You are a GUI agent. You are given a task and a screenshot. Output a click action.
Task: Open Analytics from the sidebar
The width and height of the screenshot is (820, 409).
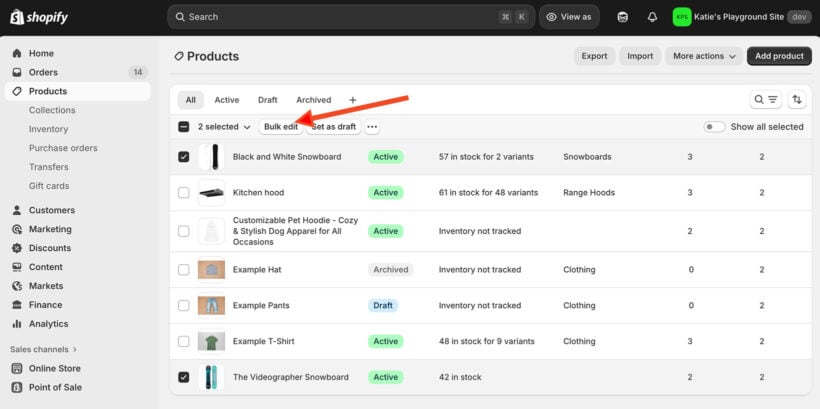coord(48,324)
